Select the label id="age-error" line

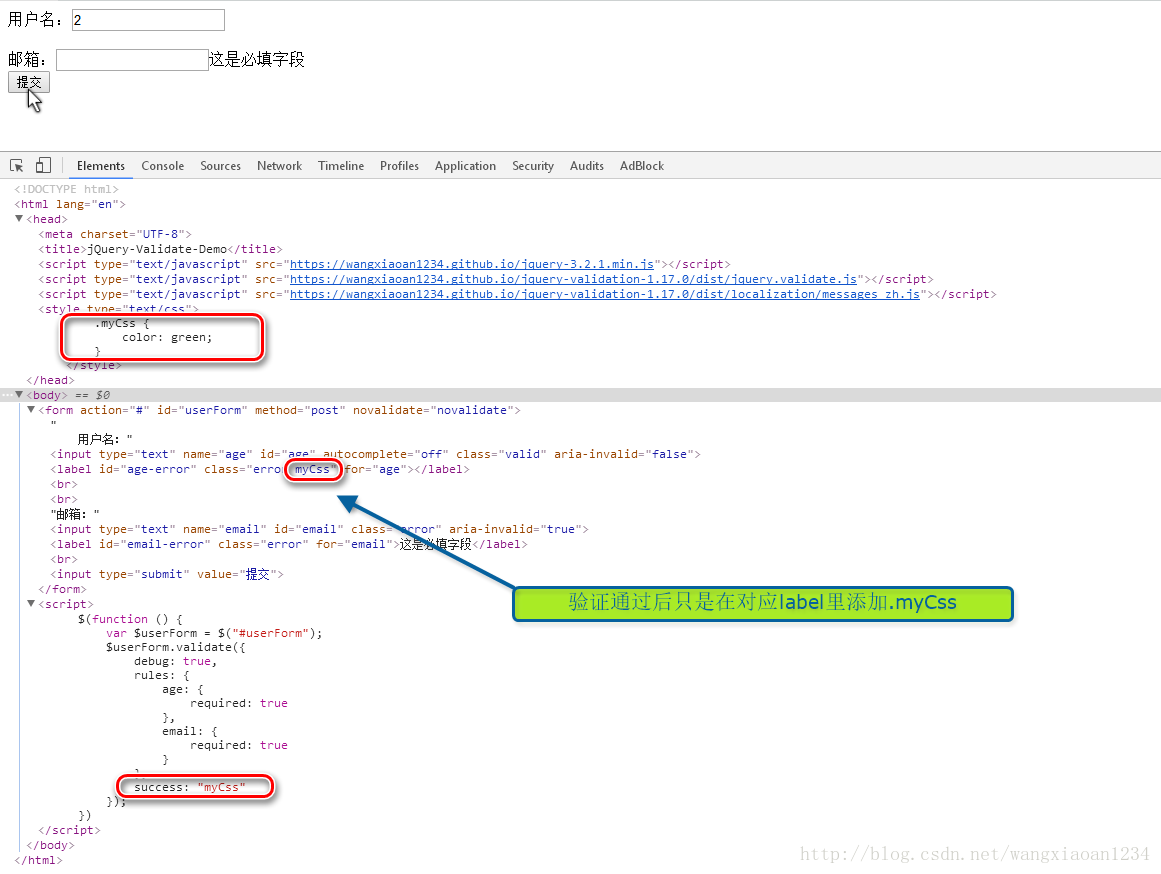[260, 469]
